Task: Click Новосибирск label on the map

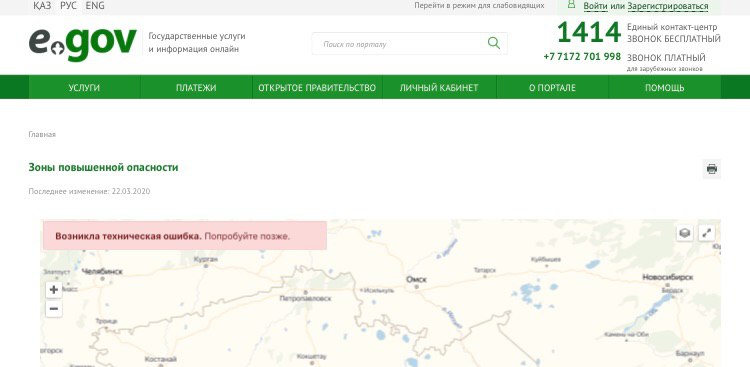Action: (x=668, y=277)
